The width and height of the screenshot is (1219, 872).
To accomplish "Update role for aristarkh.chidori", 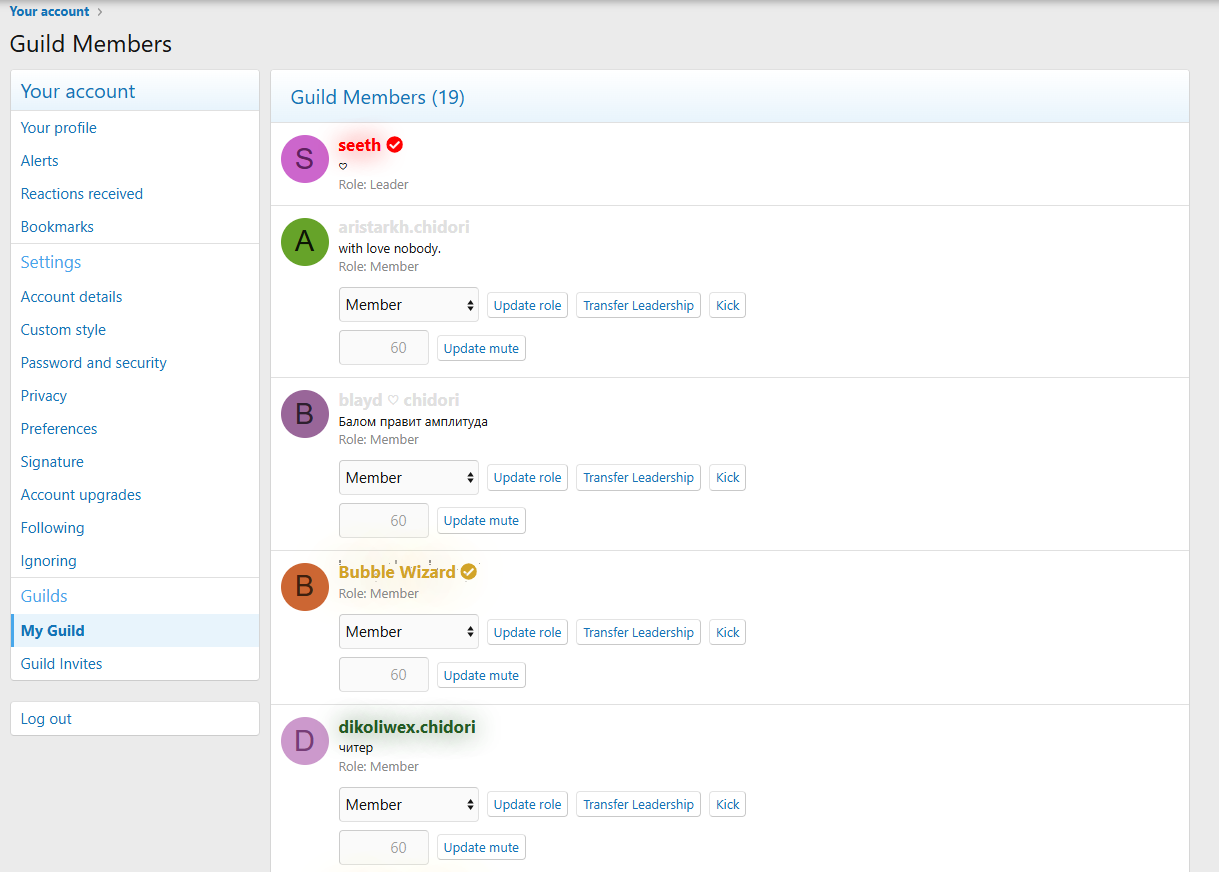I will click(528, 305).
